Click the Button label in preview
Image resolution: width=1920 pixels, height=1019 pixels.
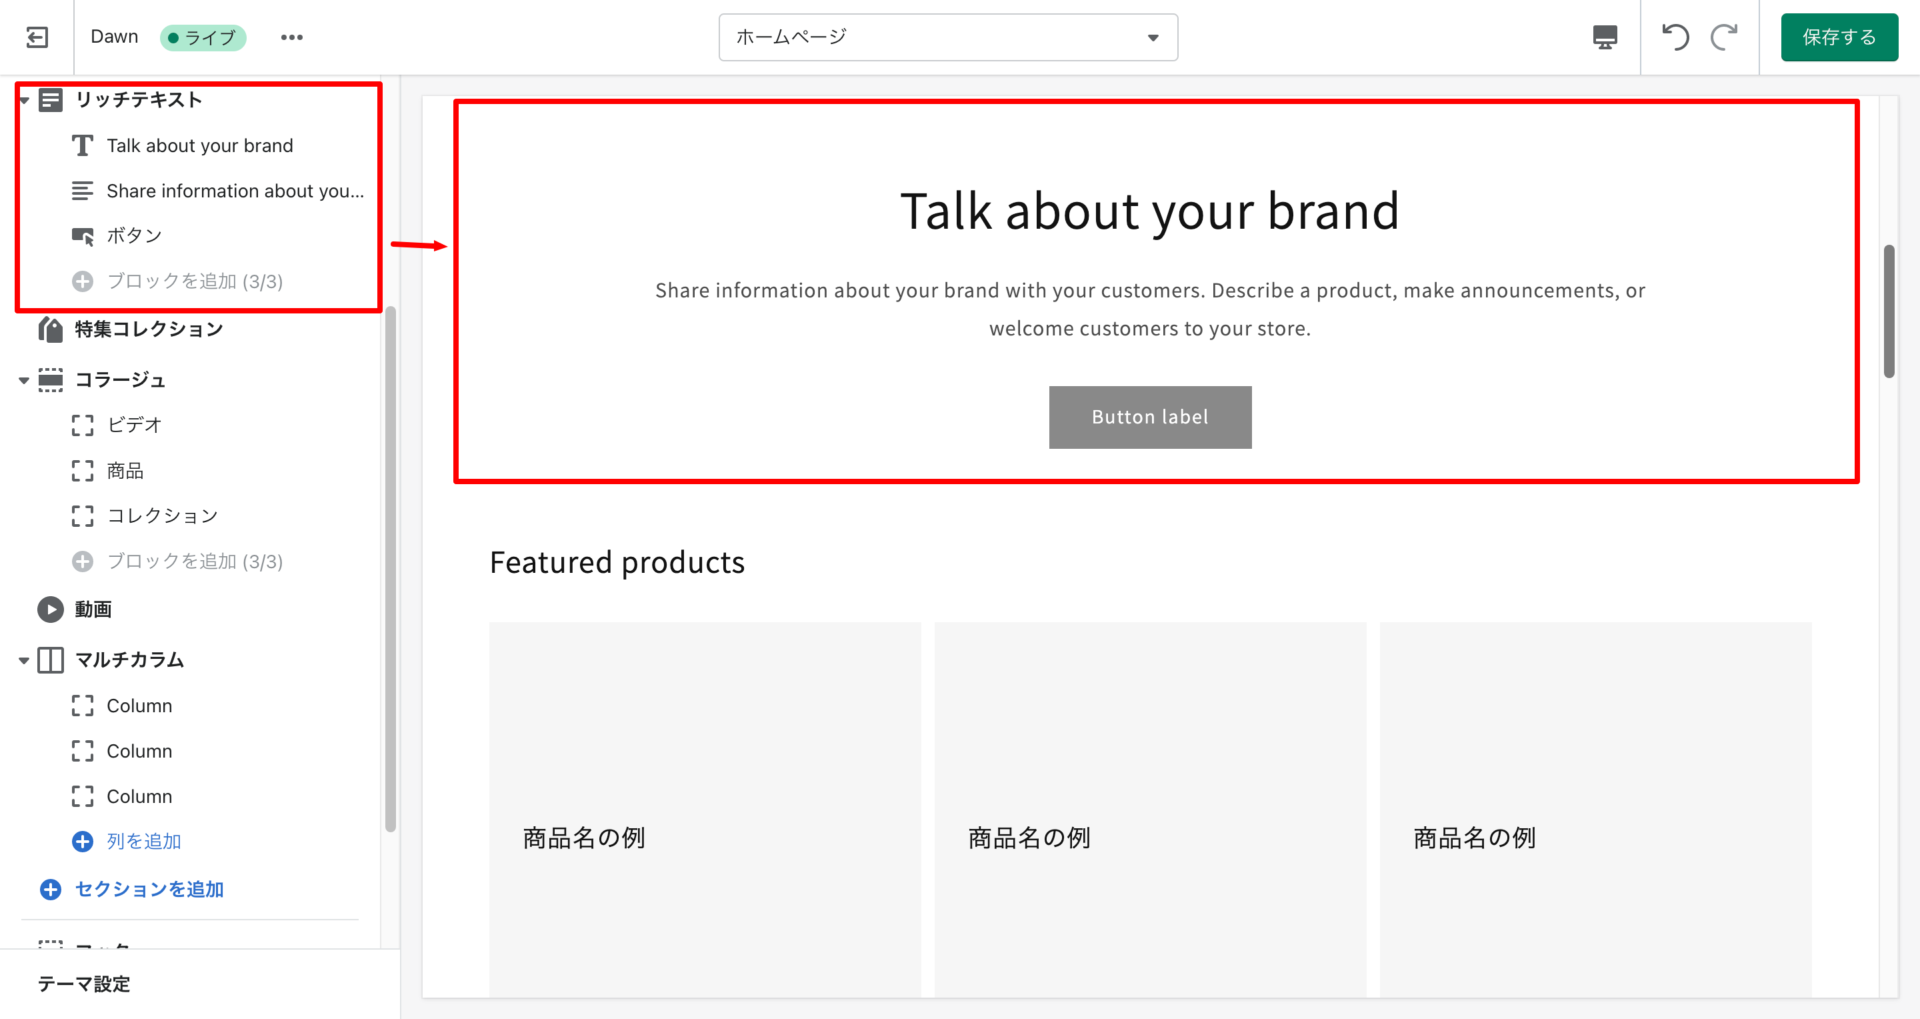[1149, 417]
